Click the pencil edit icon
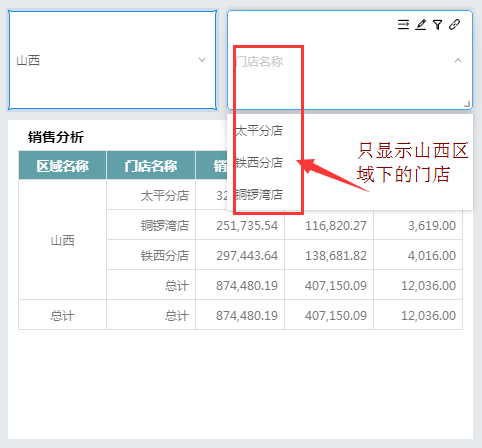Viewport: 482px width, 448px height. pyautogui.click(x=421, y=25)
